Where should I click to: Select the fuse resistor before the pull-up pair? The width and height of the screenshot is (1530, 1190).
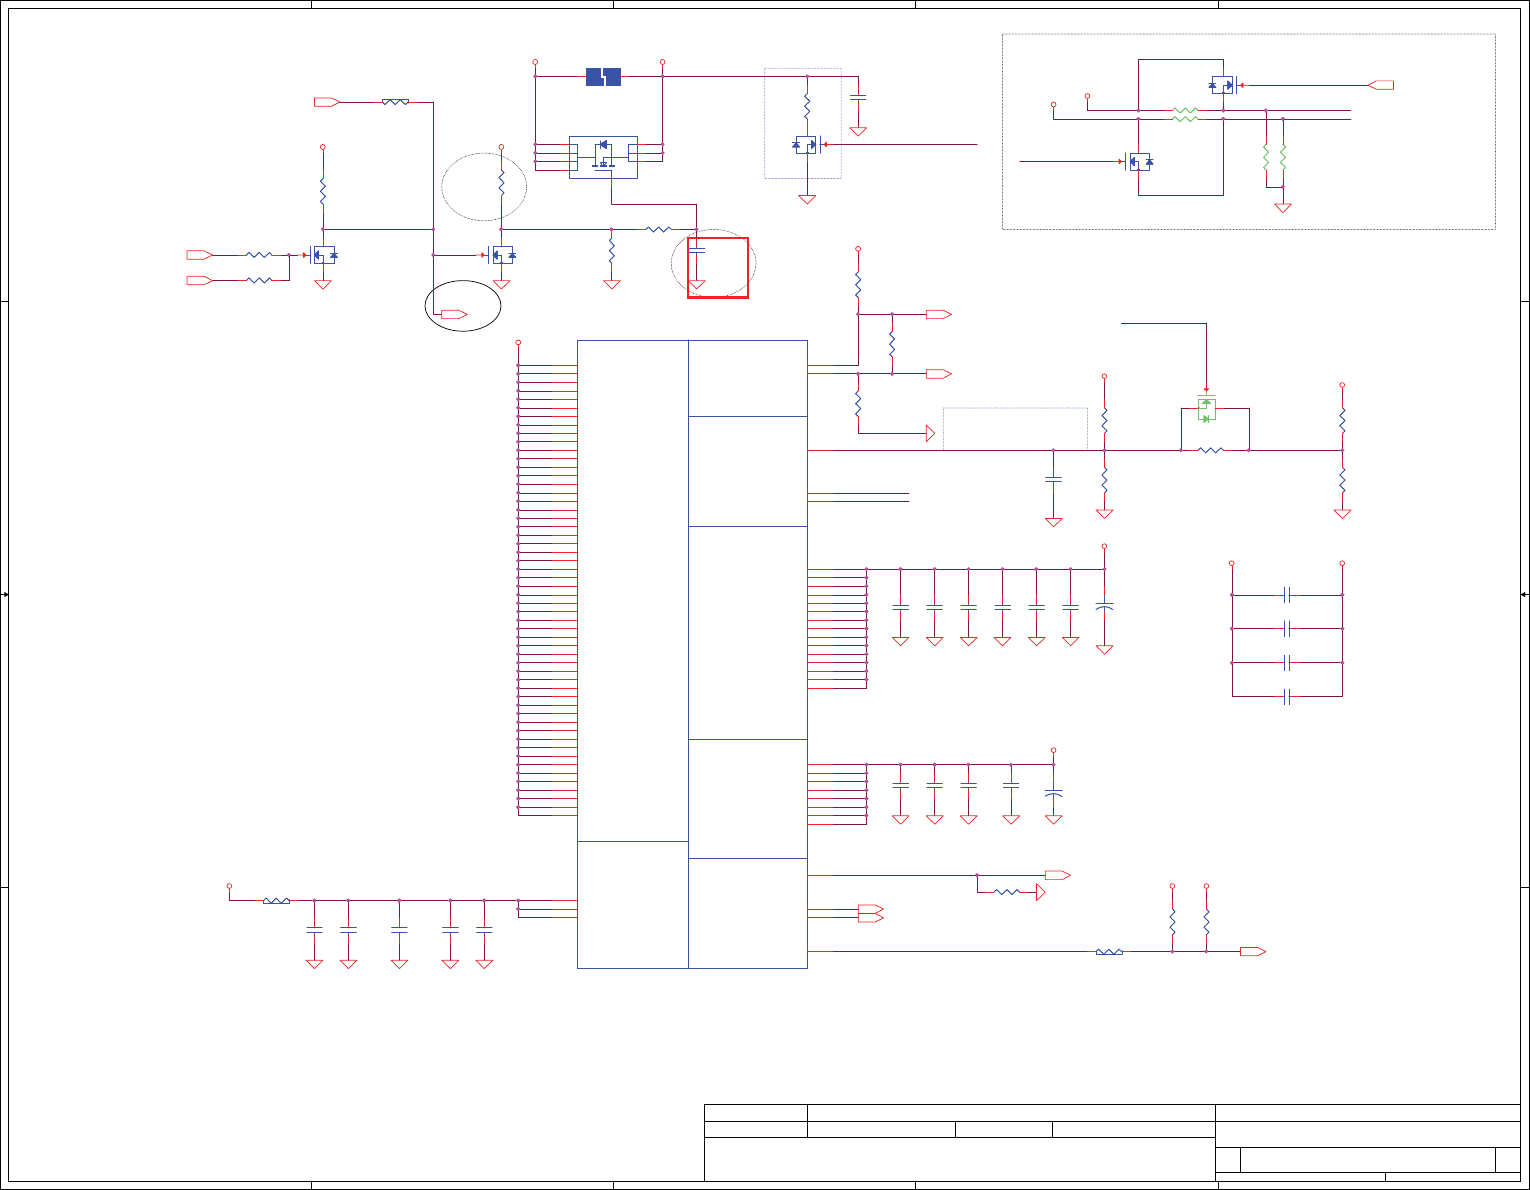[x=1109, y=952]
